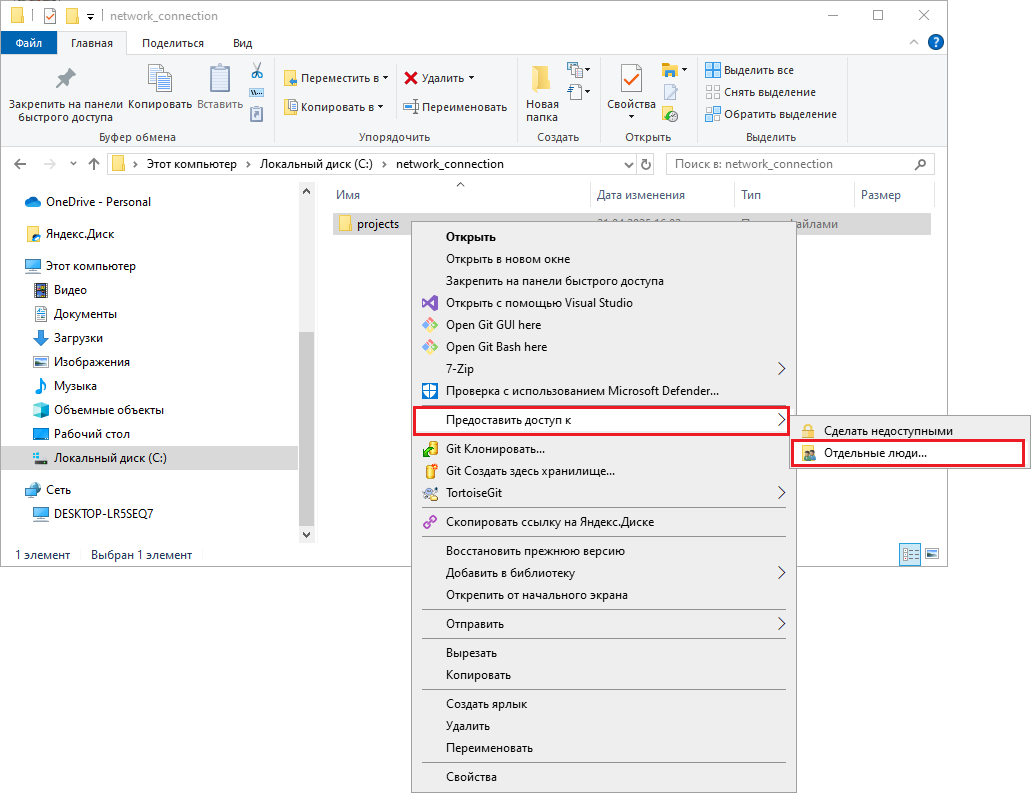Expand the 'Переместить в' dropdown

(385, 78)
